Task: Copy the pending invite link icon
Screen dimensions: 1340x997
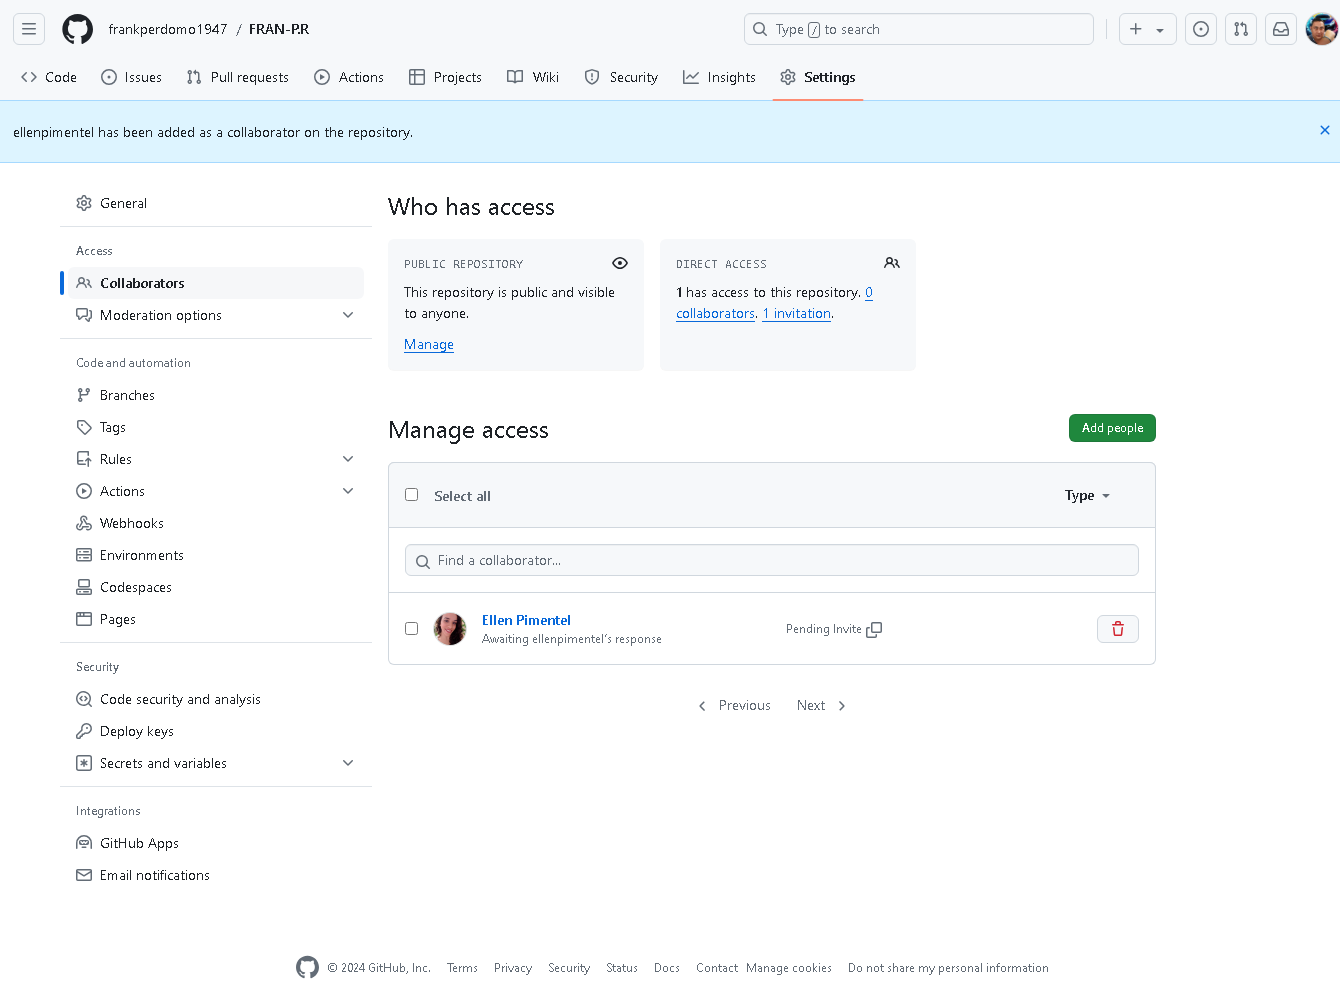Action: [874, 629]
